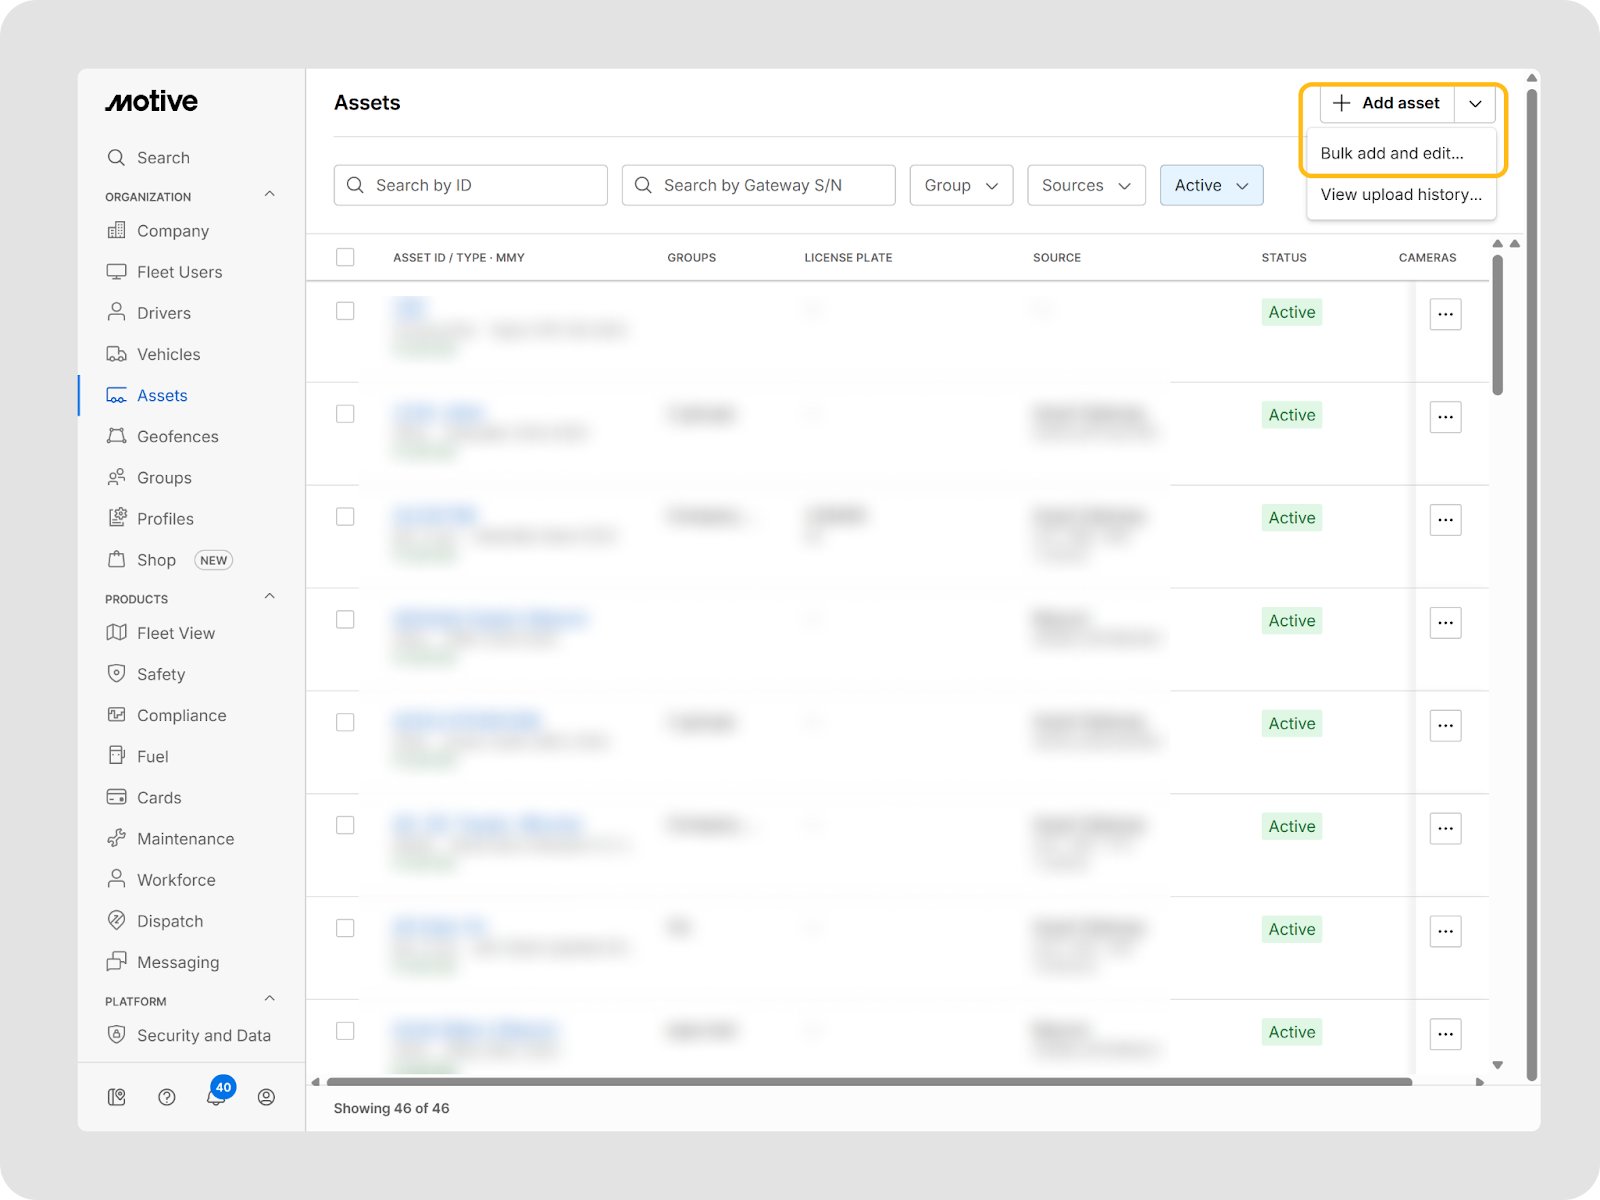Click the magnifier icon beside sidebar Search
The width and height of the screenshot is (1600, 1200).
[x=116, y=158]
